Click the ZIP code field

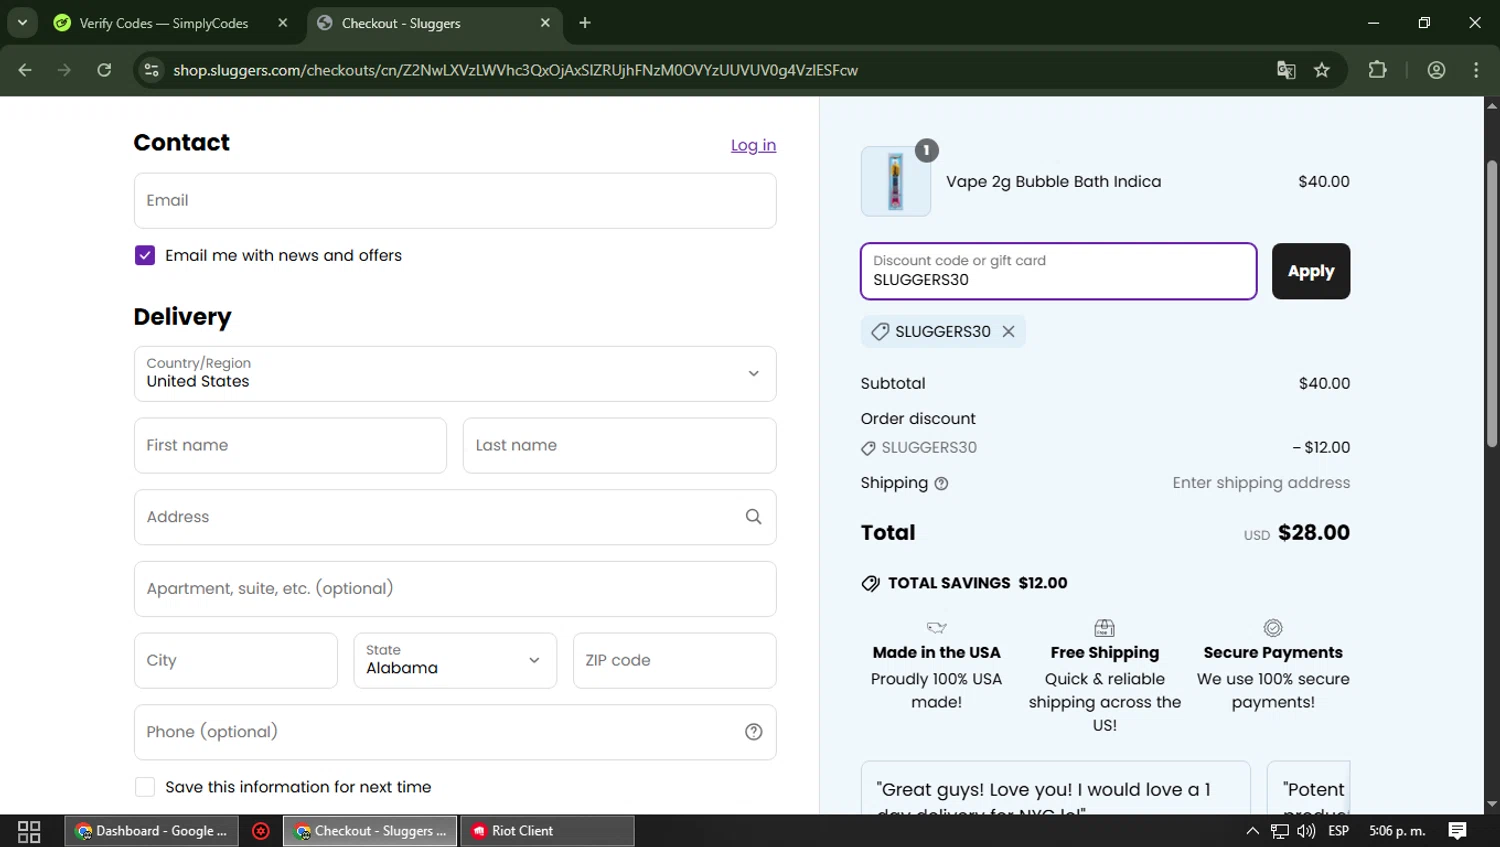(674, 661)
